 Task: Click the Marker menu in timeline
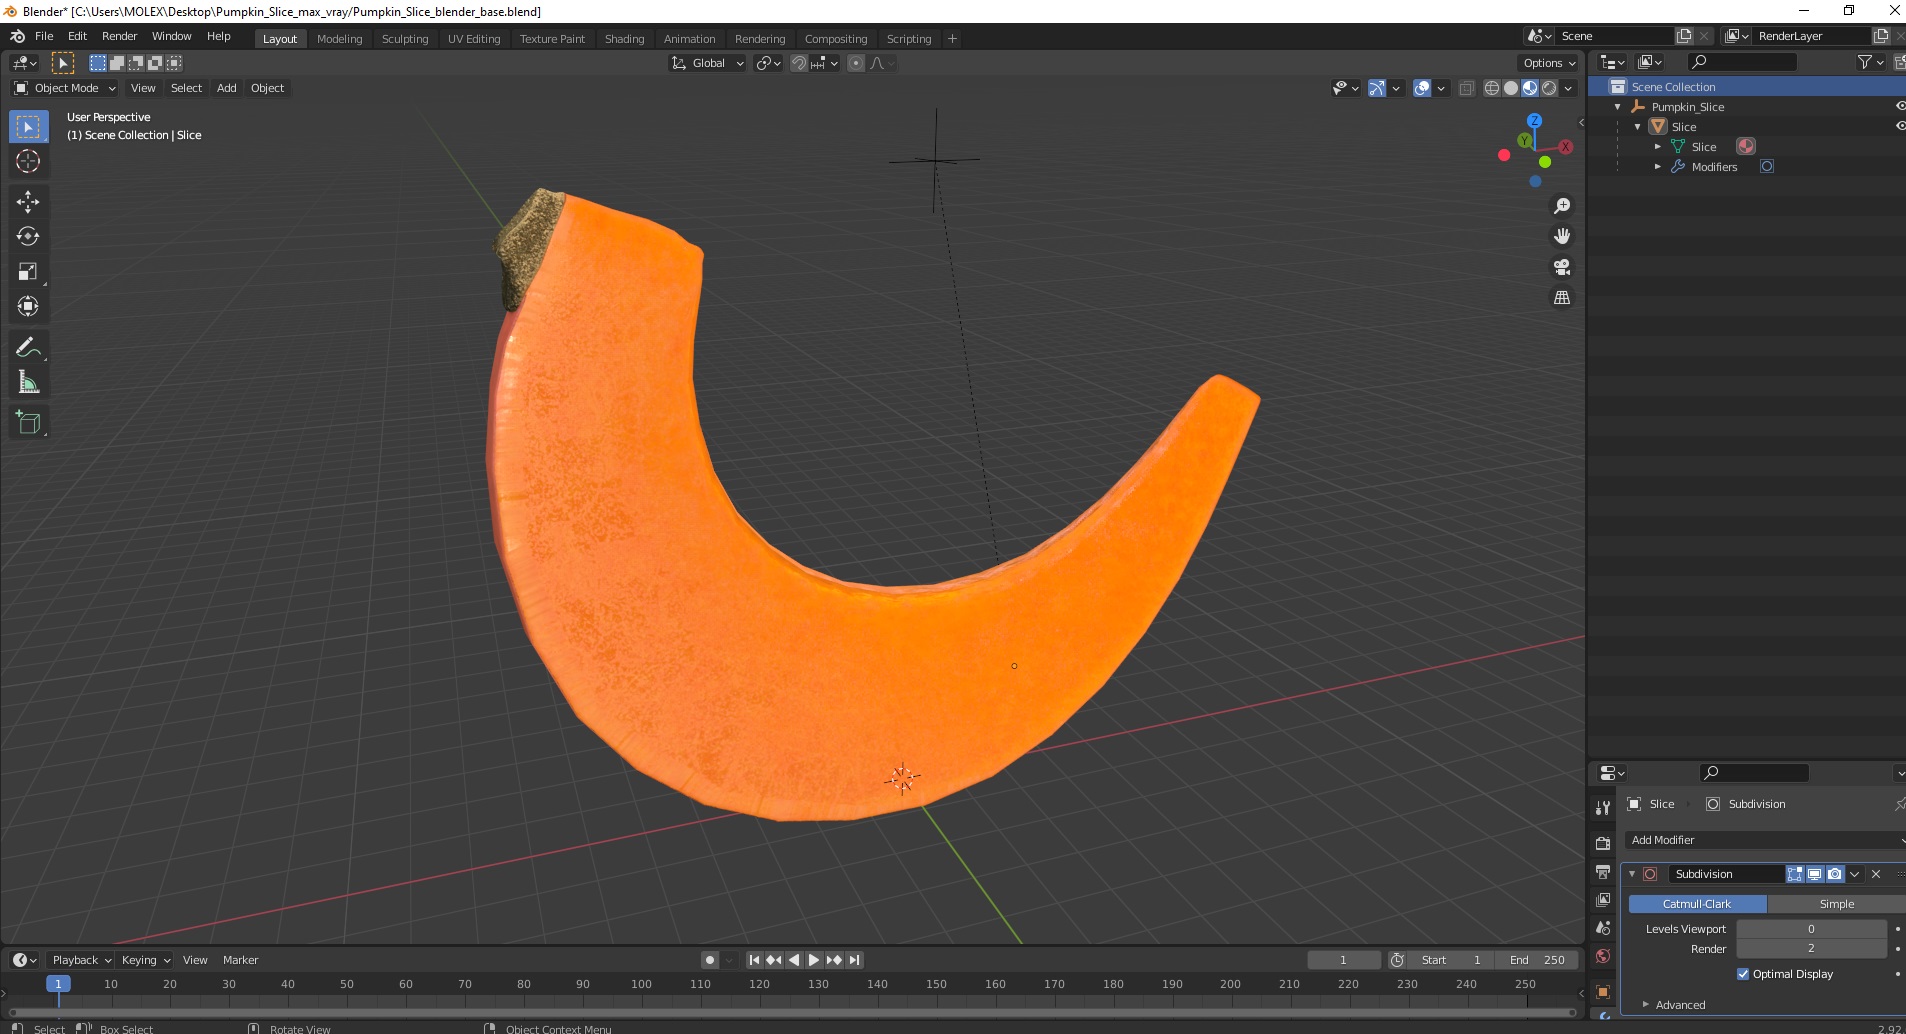point(240,960)
